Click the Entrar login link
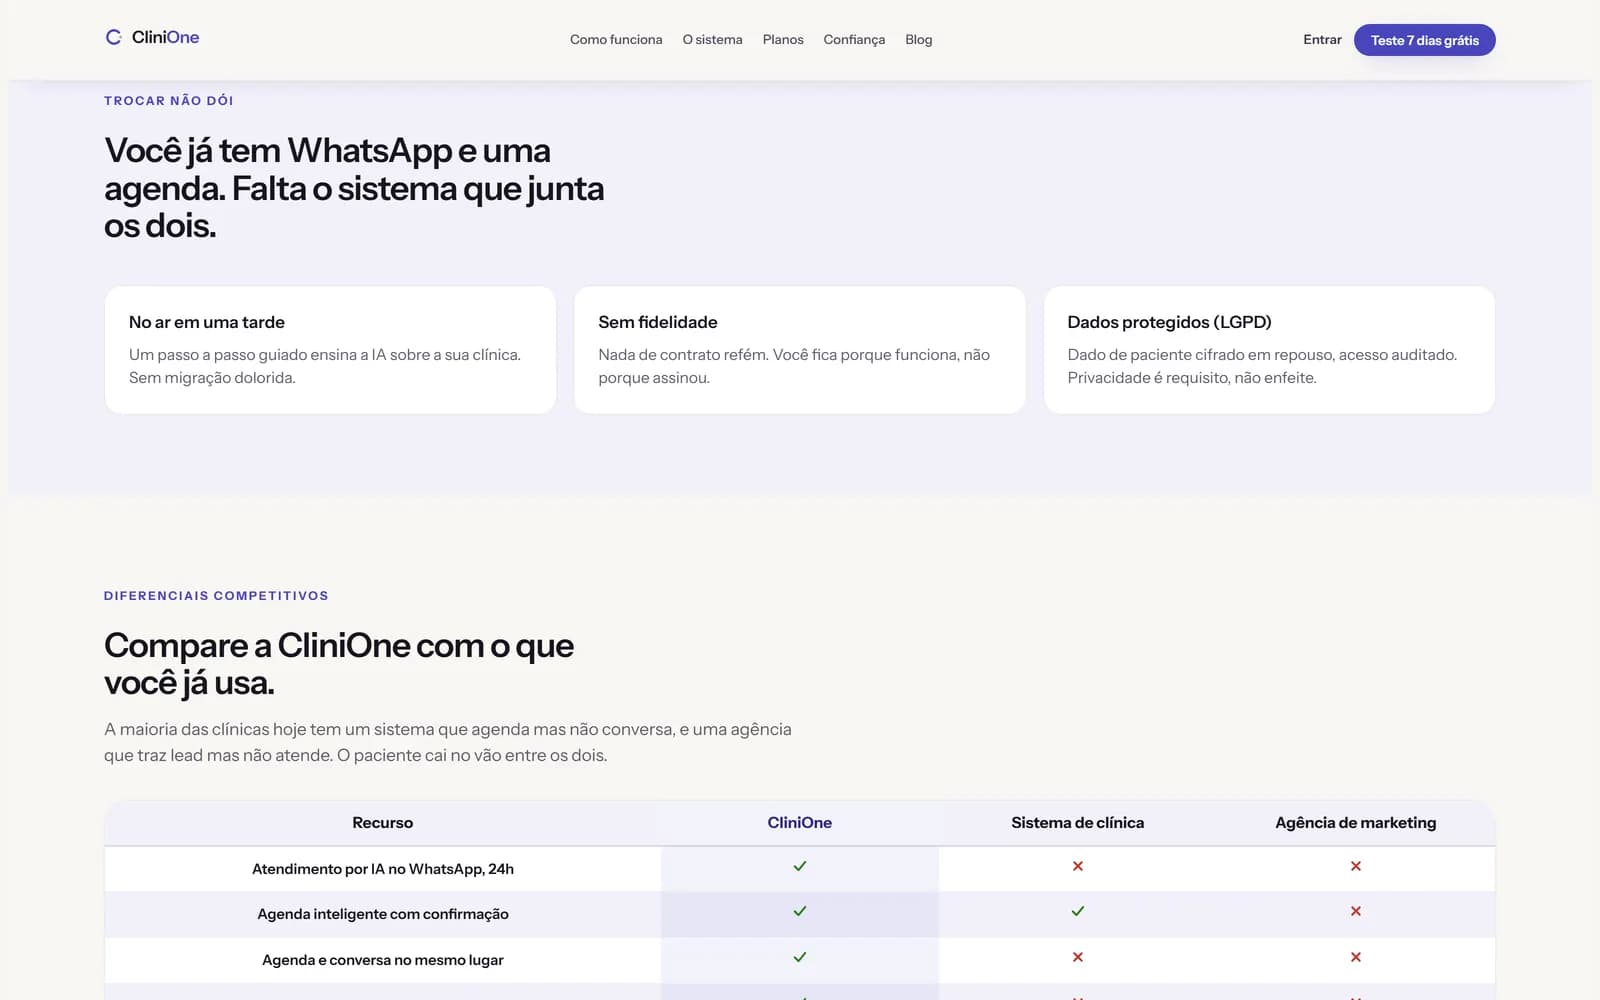This screenshot has width=1600, height=1000. pos(1322,40)
